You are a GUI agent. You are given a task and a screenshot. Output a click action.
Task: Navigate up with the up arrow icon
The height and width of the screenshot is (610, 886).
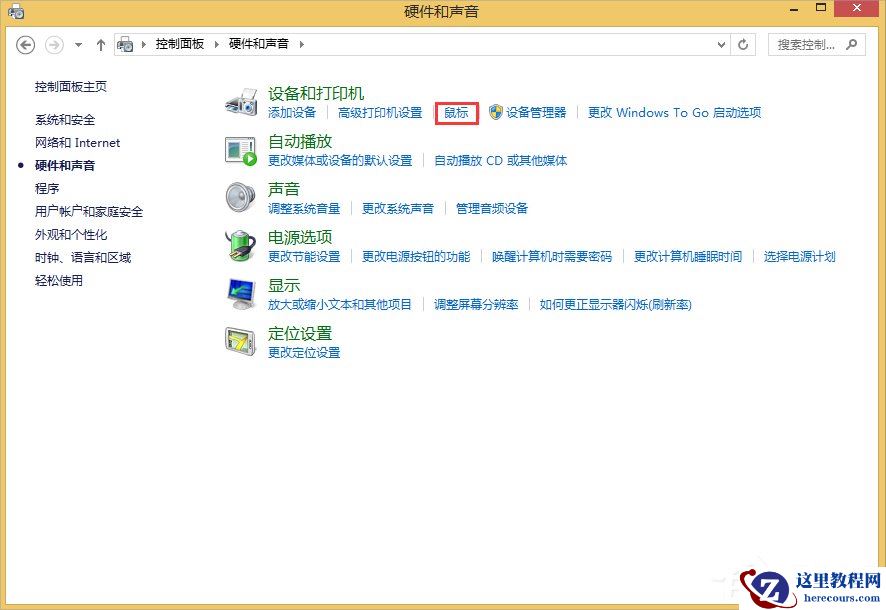(101, 44)
